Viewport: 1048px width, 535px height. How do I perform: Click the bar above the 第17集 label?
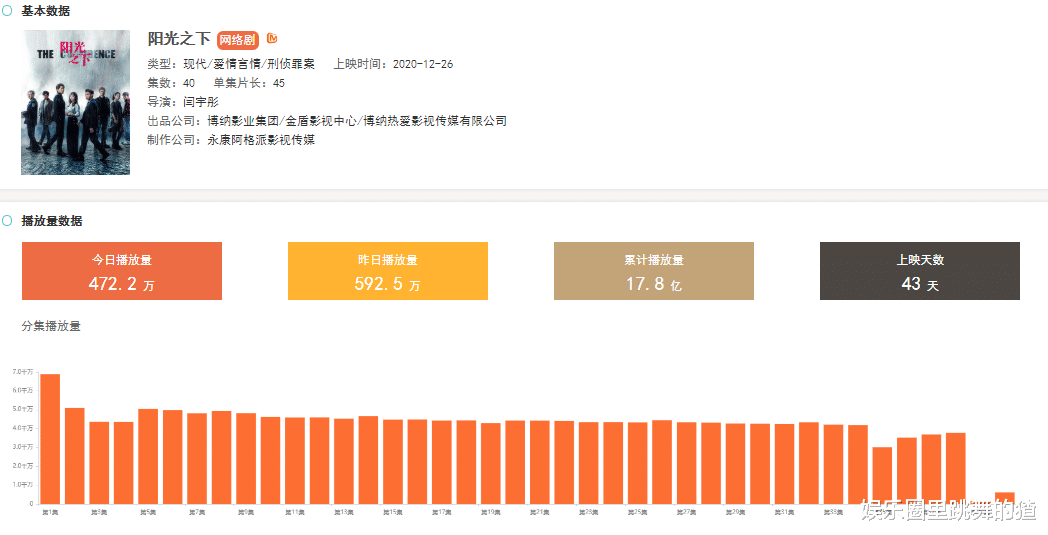tap(442, 462)
